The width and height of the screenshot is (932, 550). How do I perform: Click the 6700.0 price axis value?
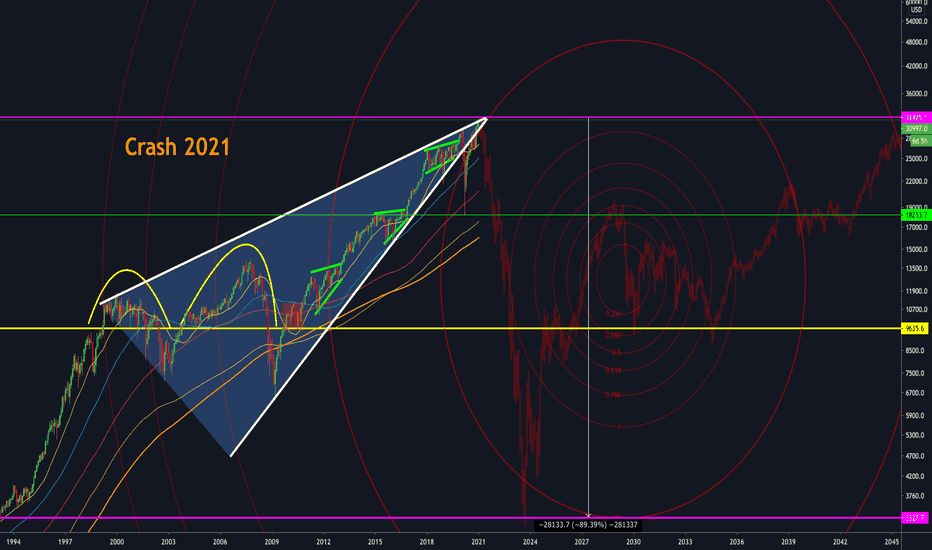[916, 393]
